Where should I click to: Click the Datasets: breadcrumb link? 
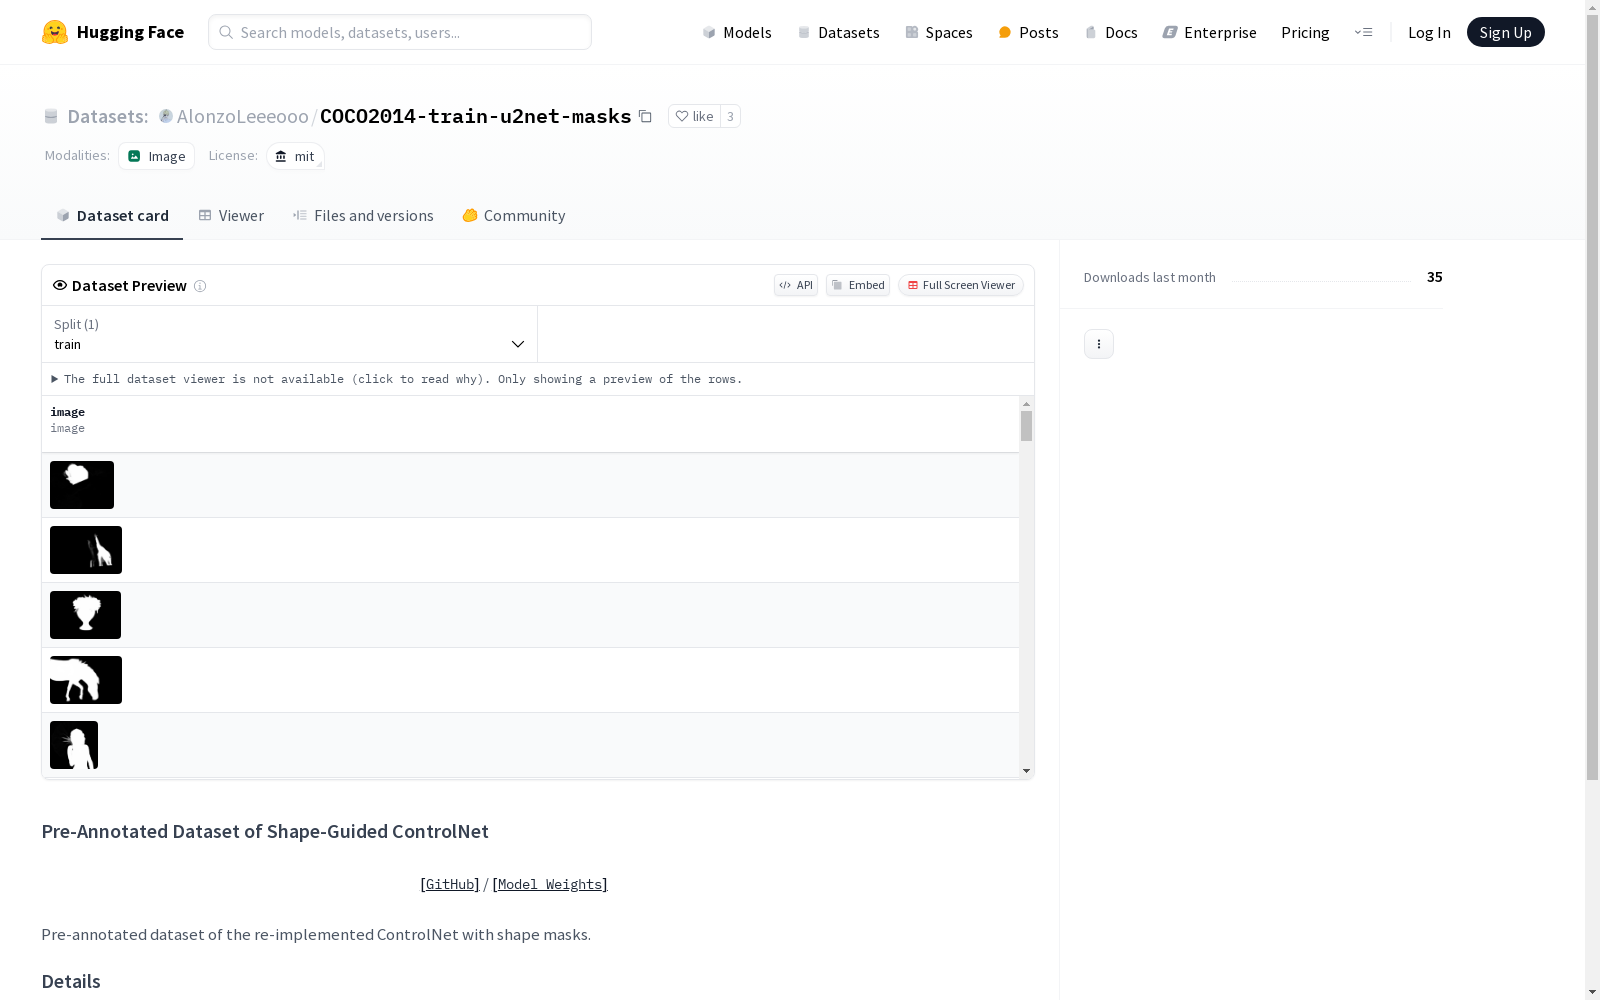point(108,116)
